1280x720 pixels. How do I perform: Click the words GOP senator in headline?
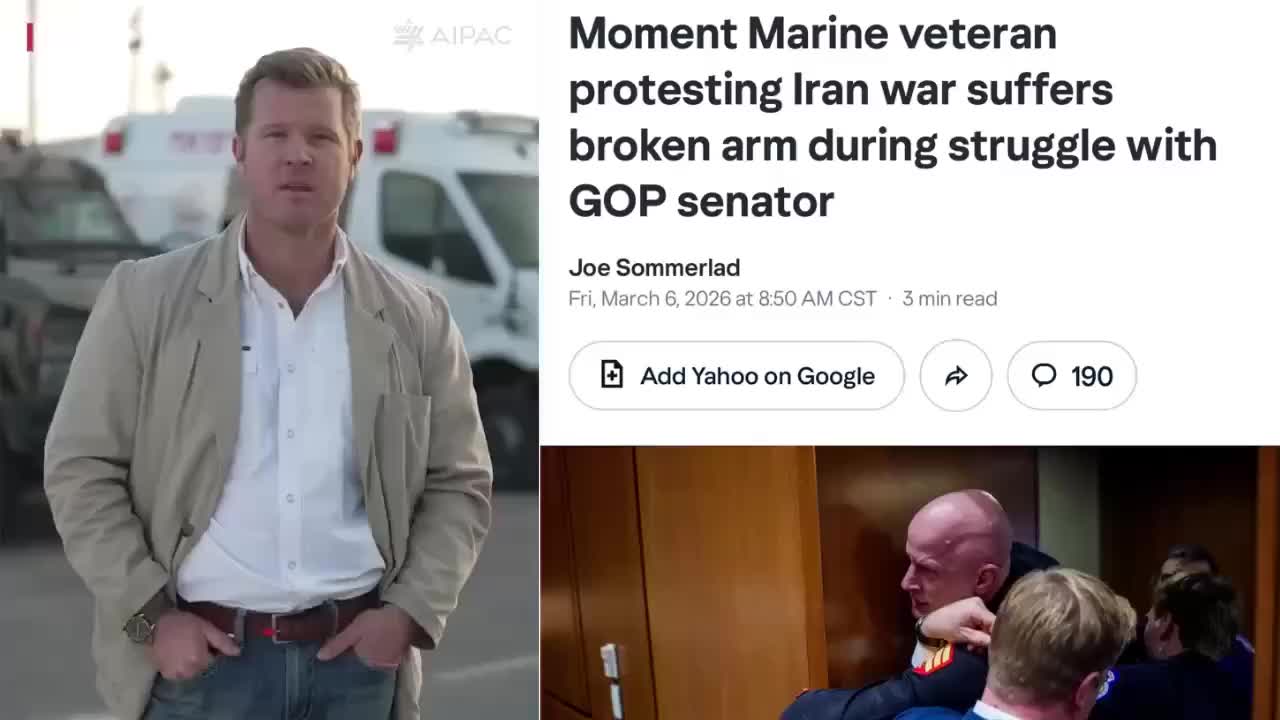(x=701, y=200)
